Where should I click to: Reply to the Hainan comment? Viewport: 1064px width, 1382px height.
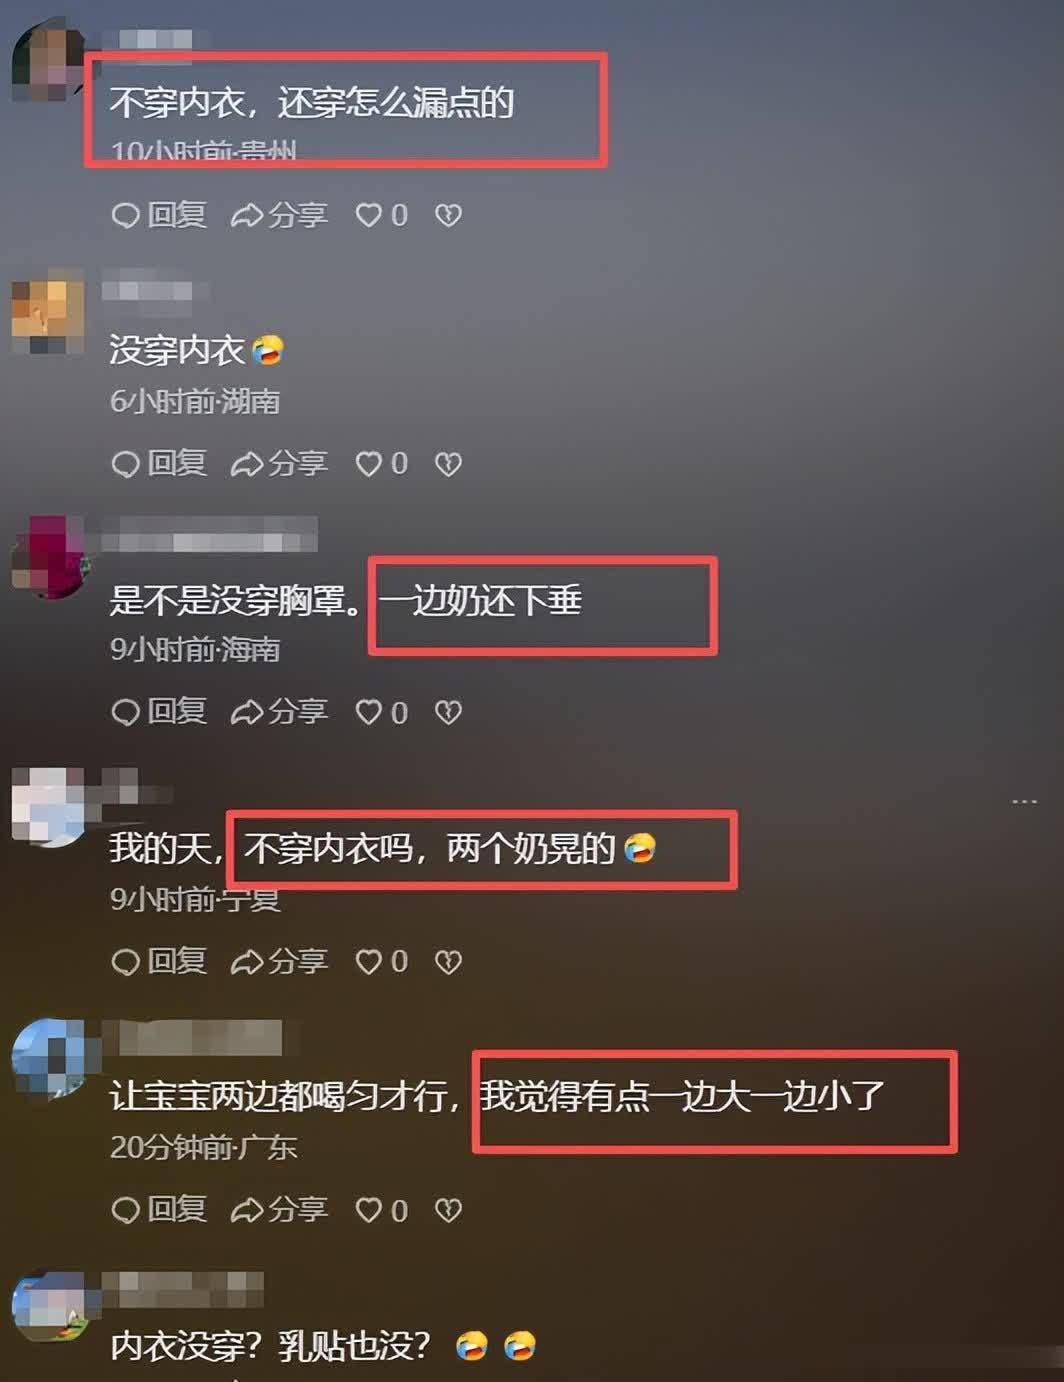click(159, 712)
